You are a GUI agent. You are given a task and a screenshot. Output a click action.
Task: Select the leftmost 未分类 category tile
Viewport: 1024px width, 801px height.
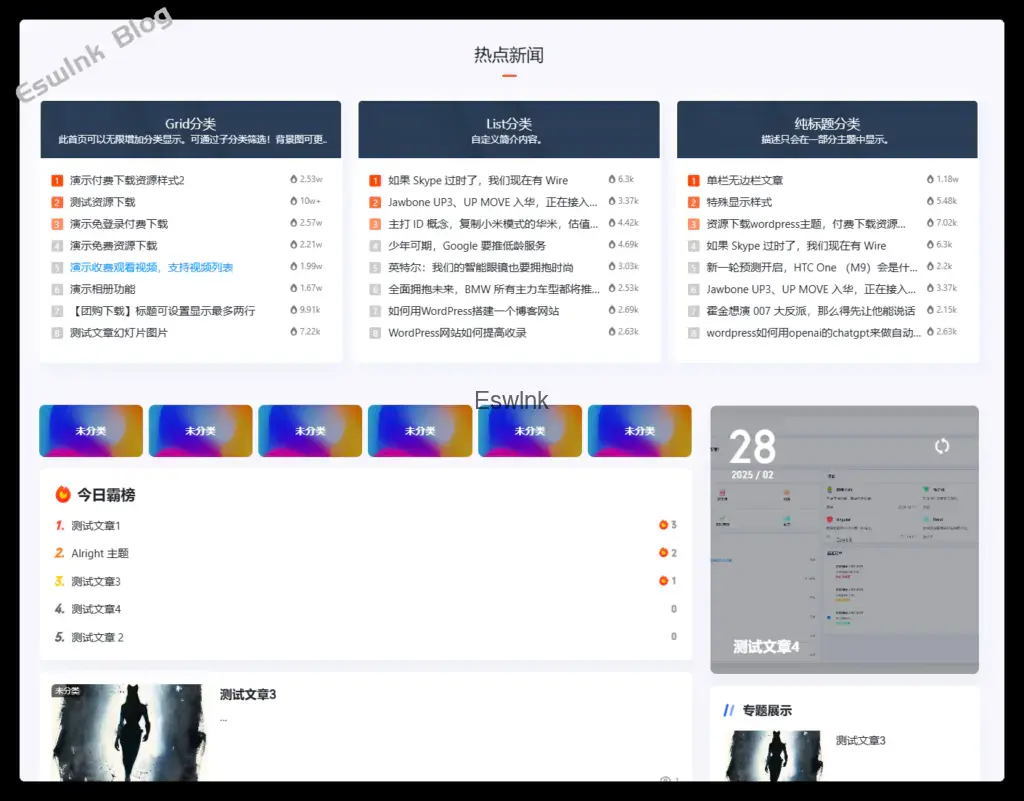tap(91, 431)
